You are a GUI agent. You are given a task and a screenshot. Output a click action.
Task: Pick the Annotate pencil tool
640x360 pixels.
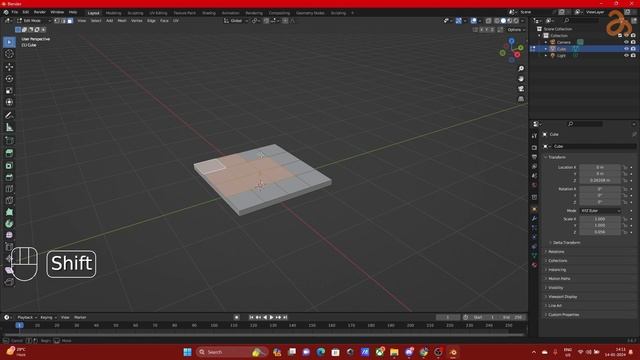[9, 116]
